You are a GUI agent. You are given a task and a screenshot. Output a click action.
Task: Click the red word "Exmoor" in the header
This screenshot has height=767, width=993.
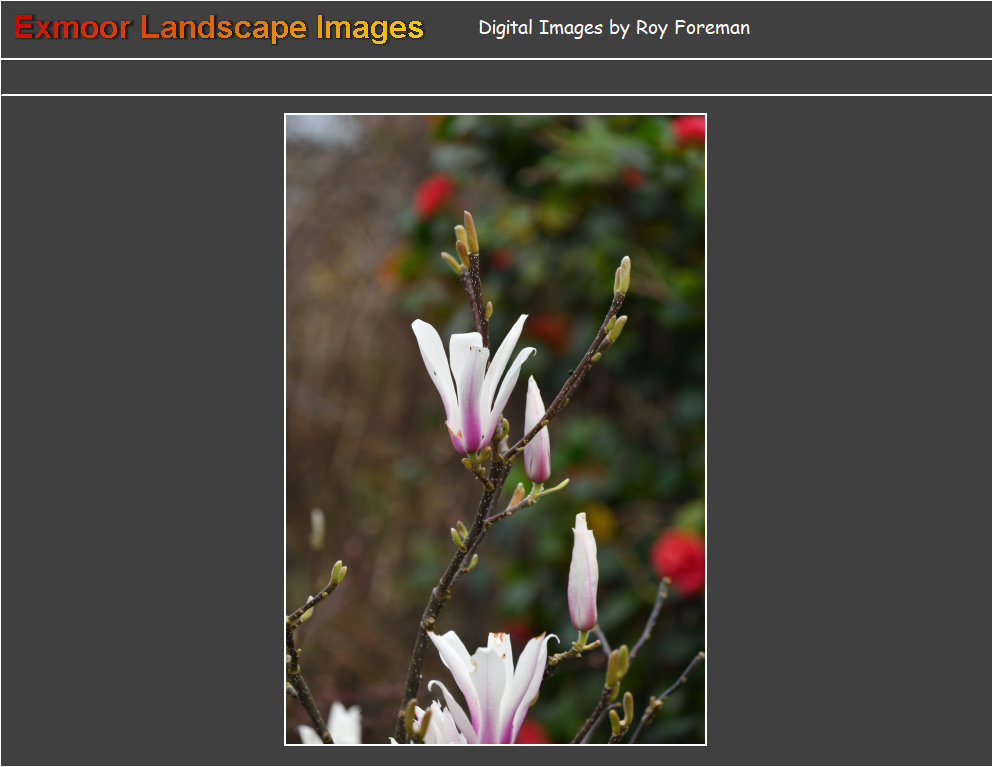(72, 28)
